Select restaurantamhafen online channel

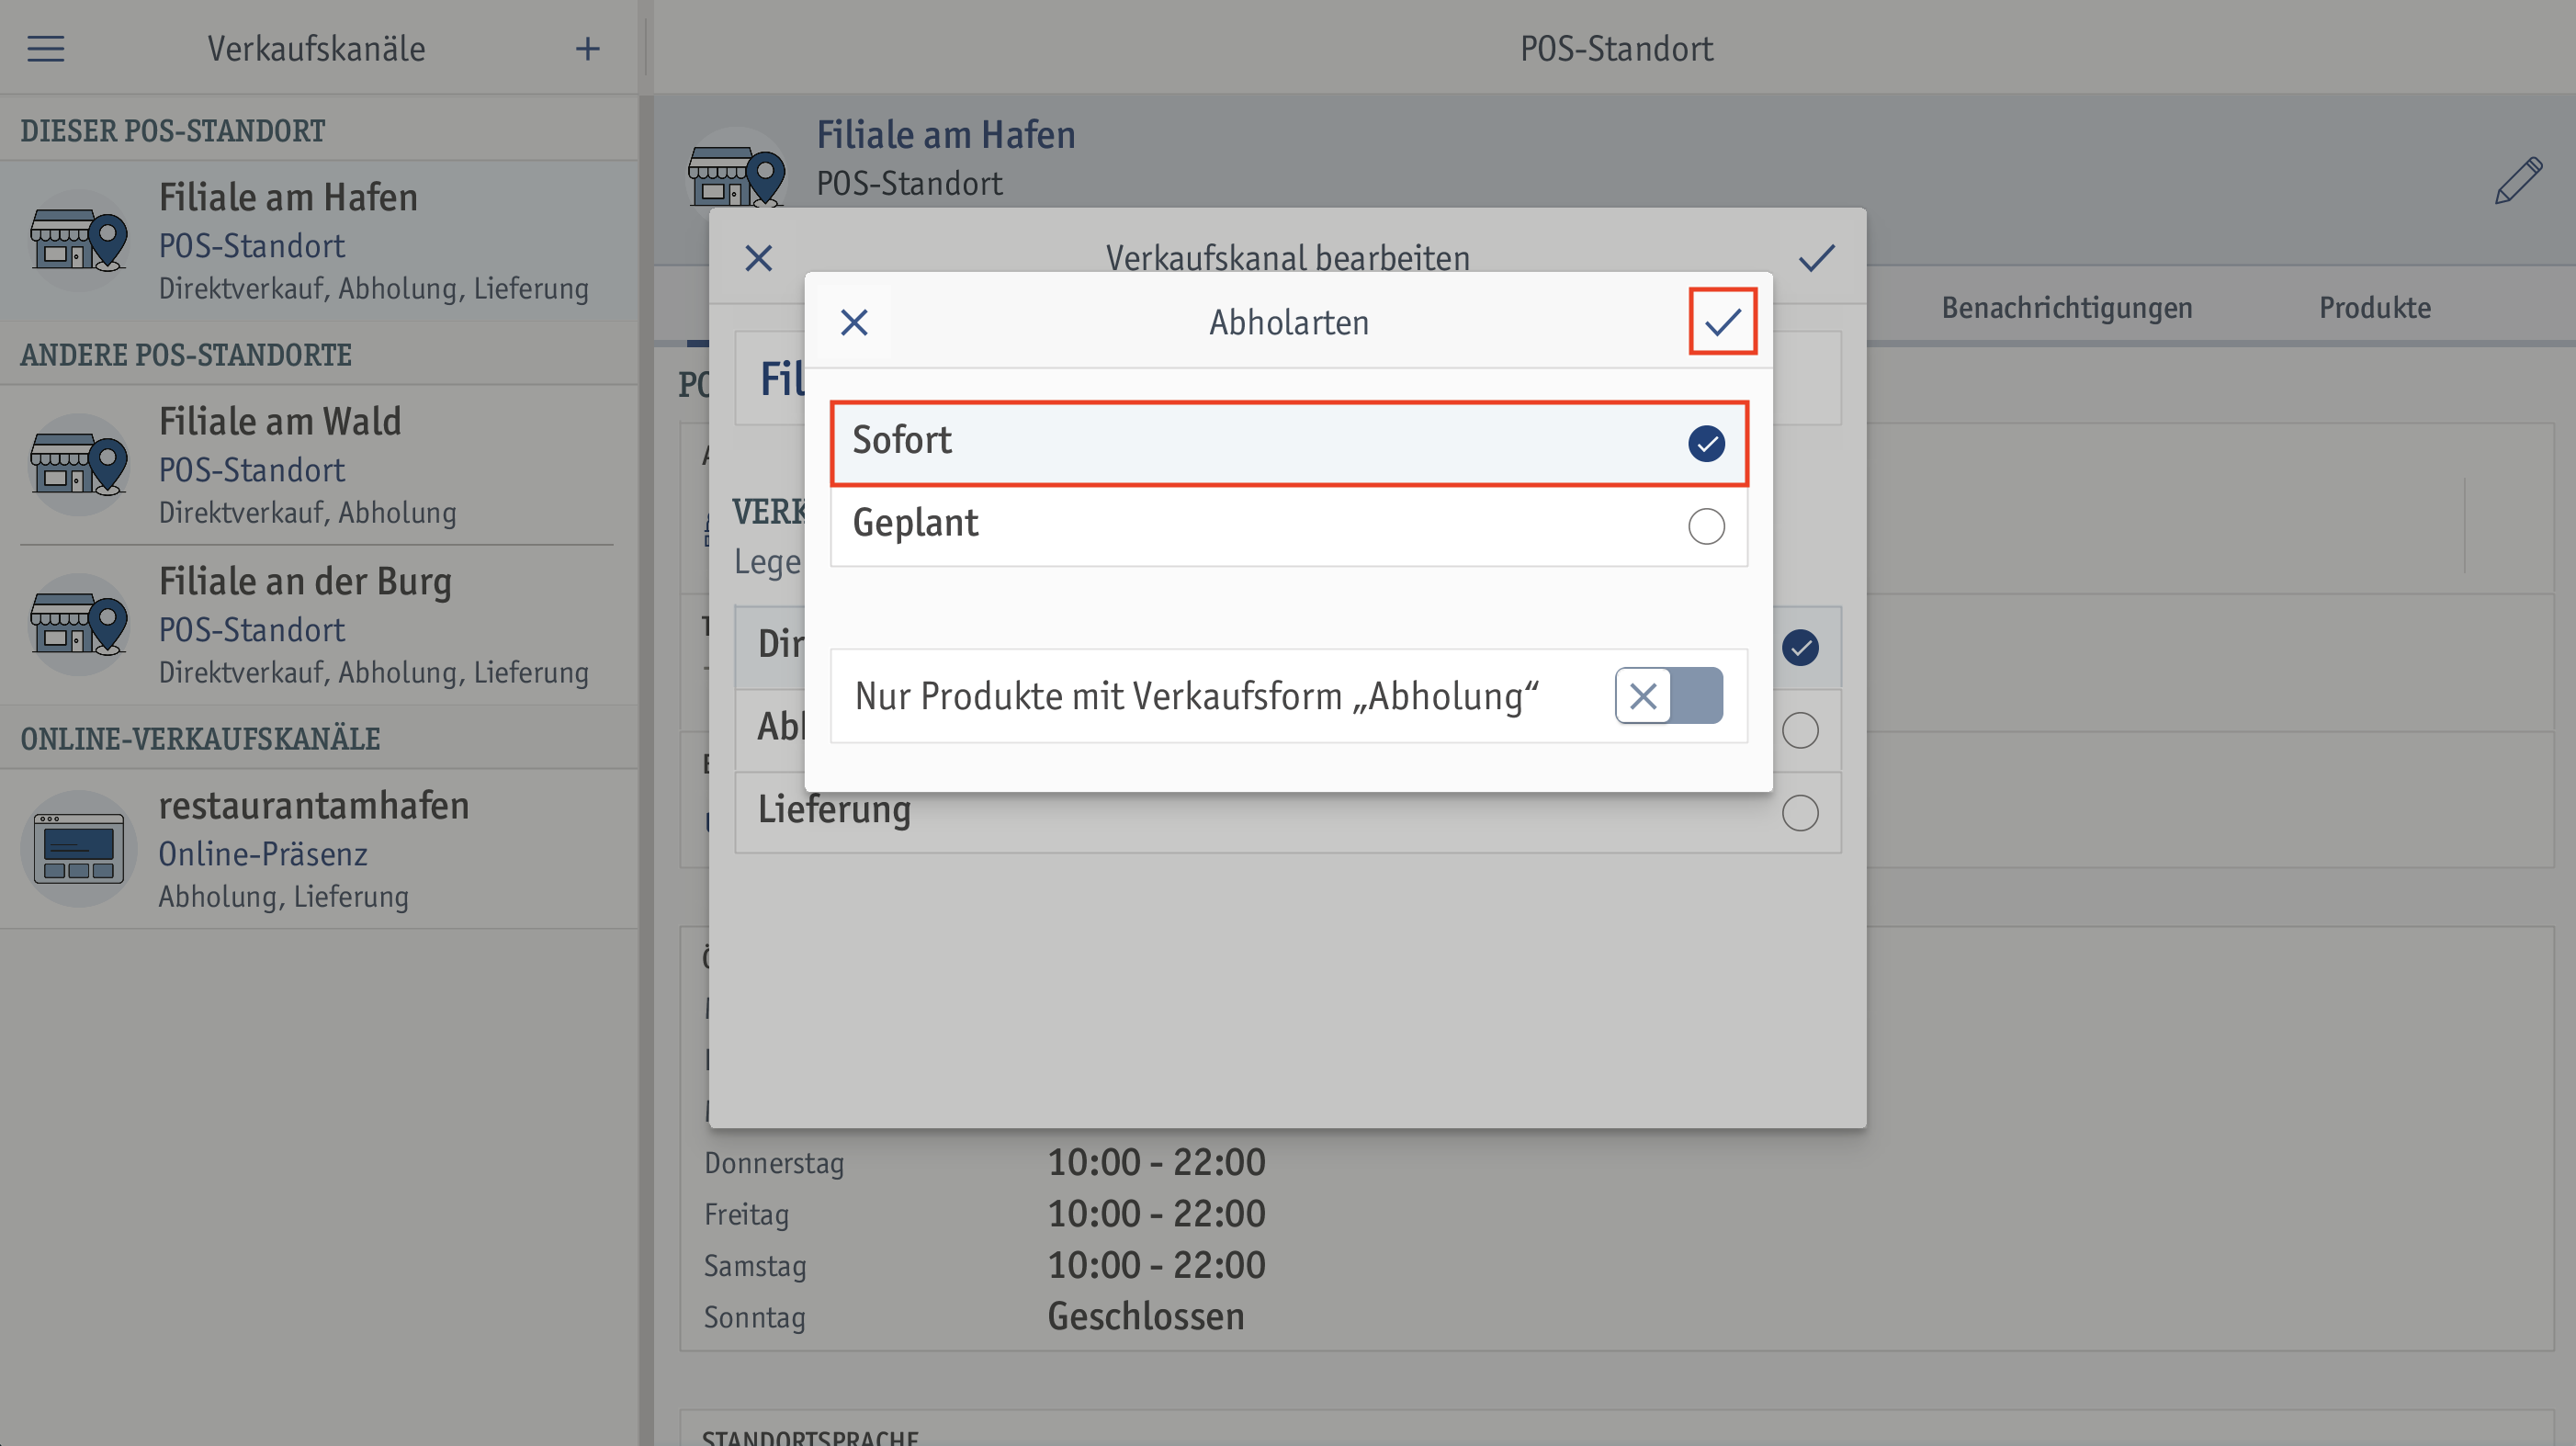319,849
